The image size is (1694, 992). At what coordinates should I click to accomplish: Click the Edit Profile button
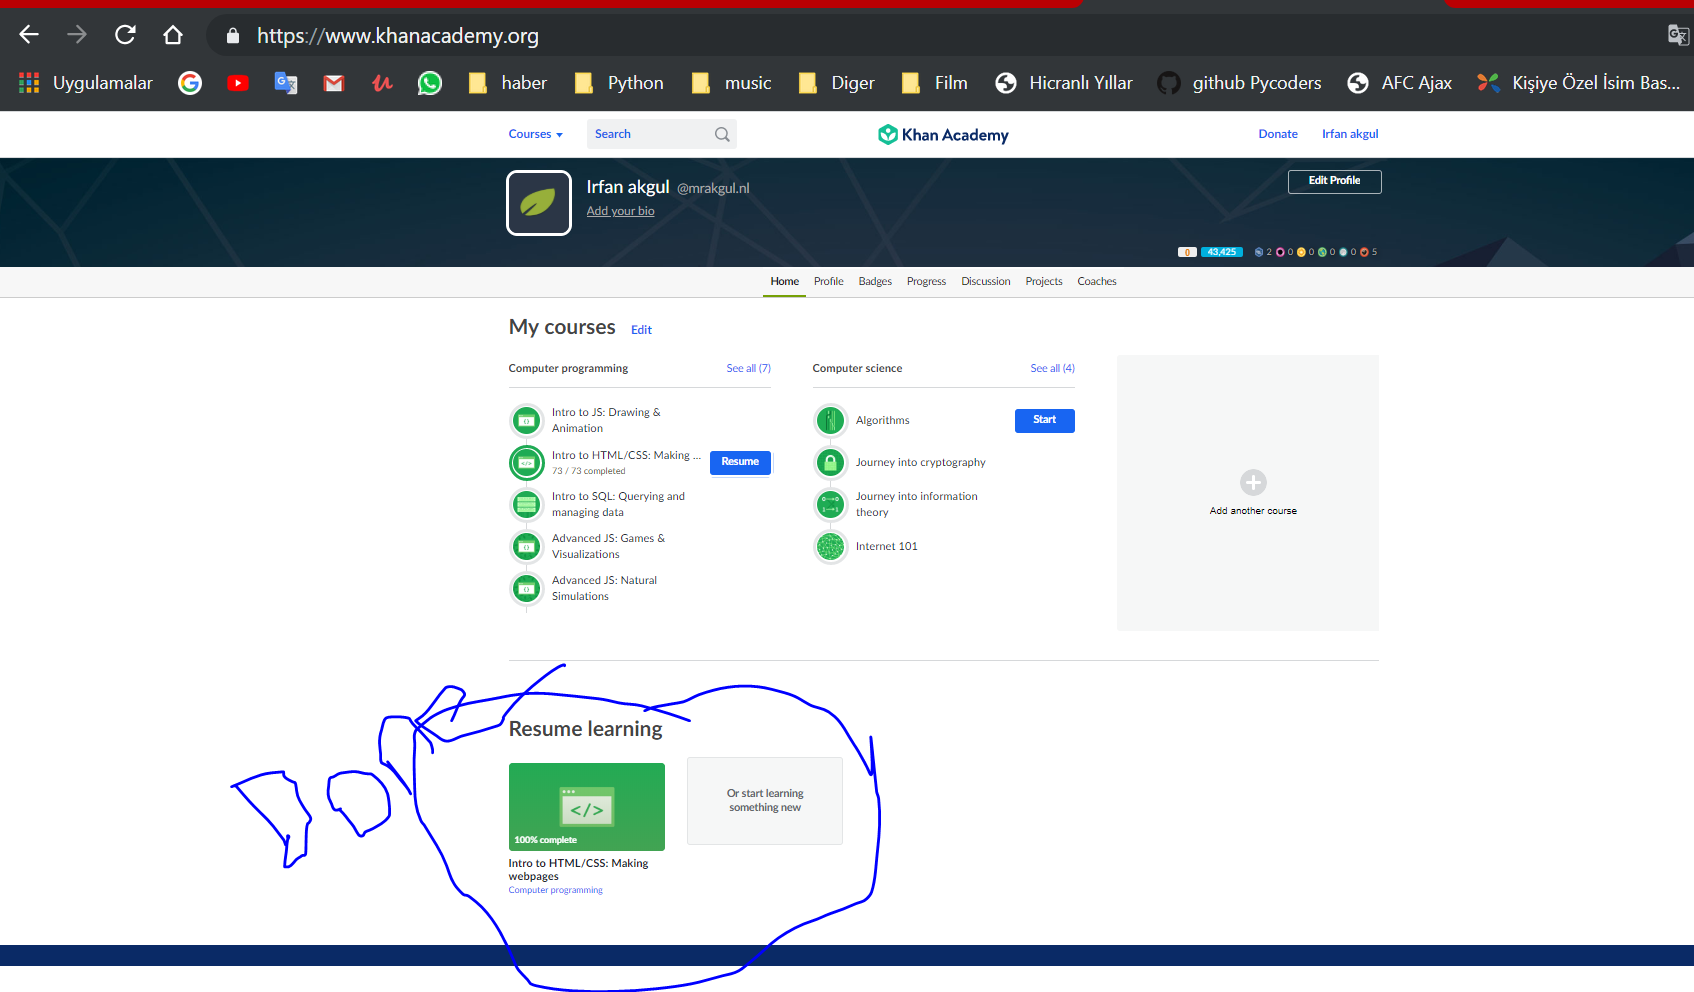click(x=1334, y=181)
